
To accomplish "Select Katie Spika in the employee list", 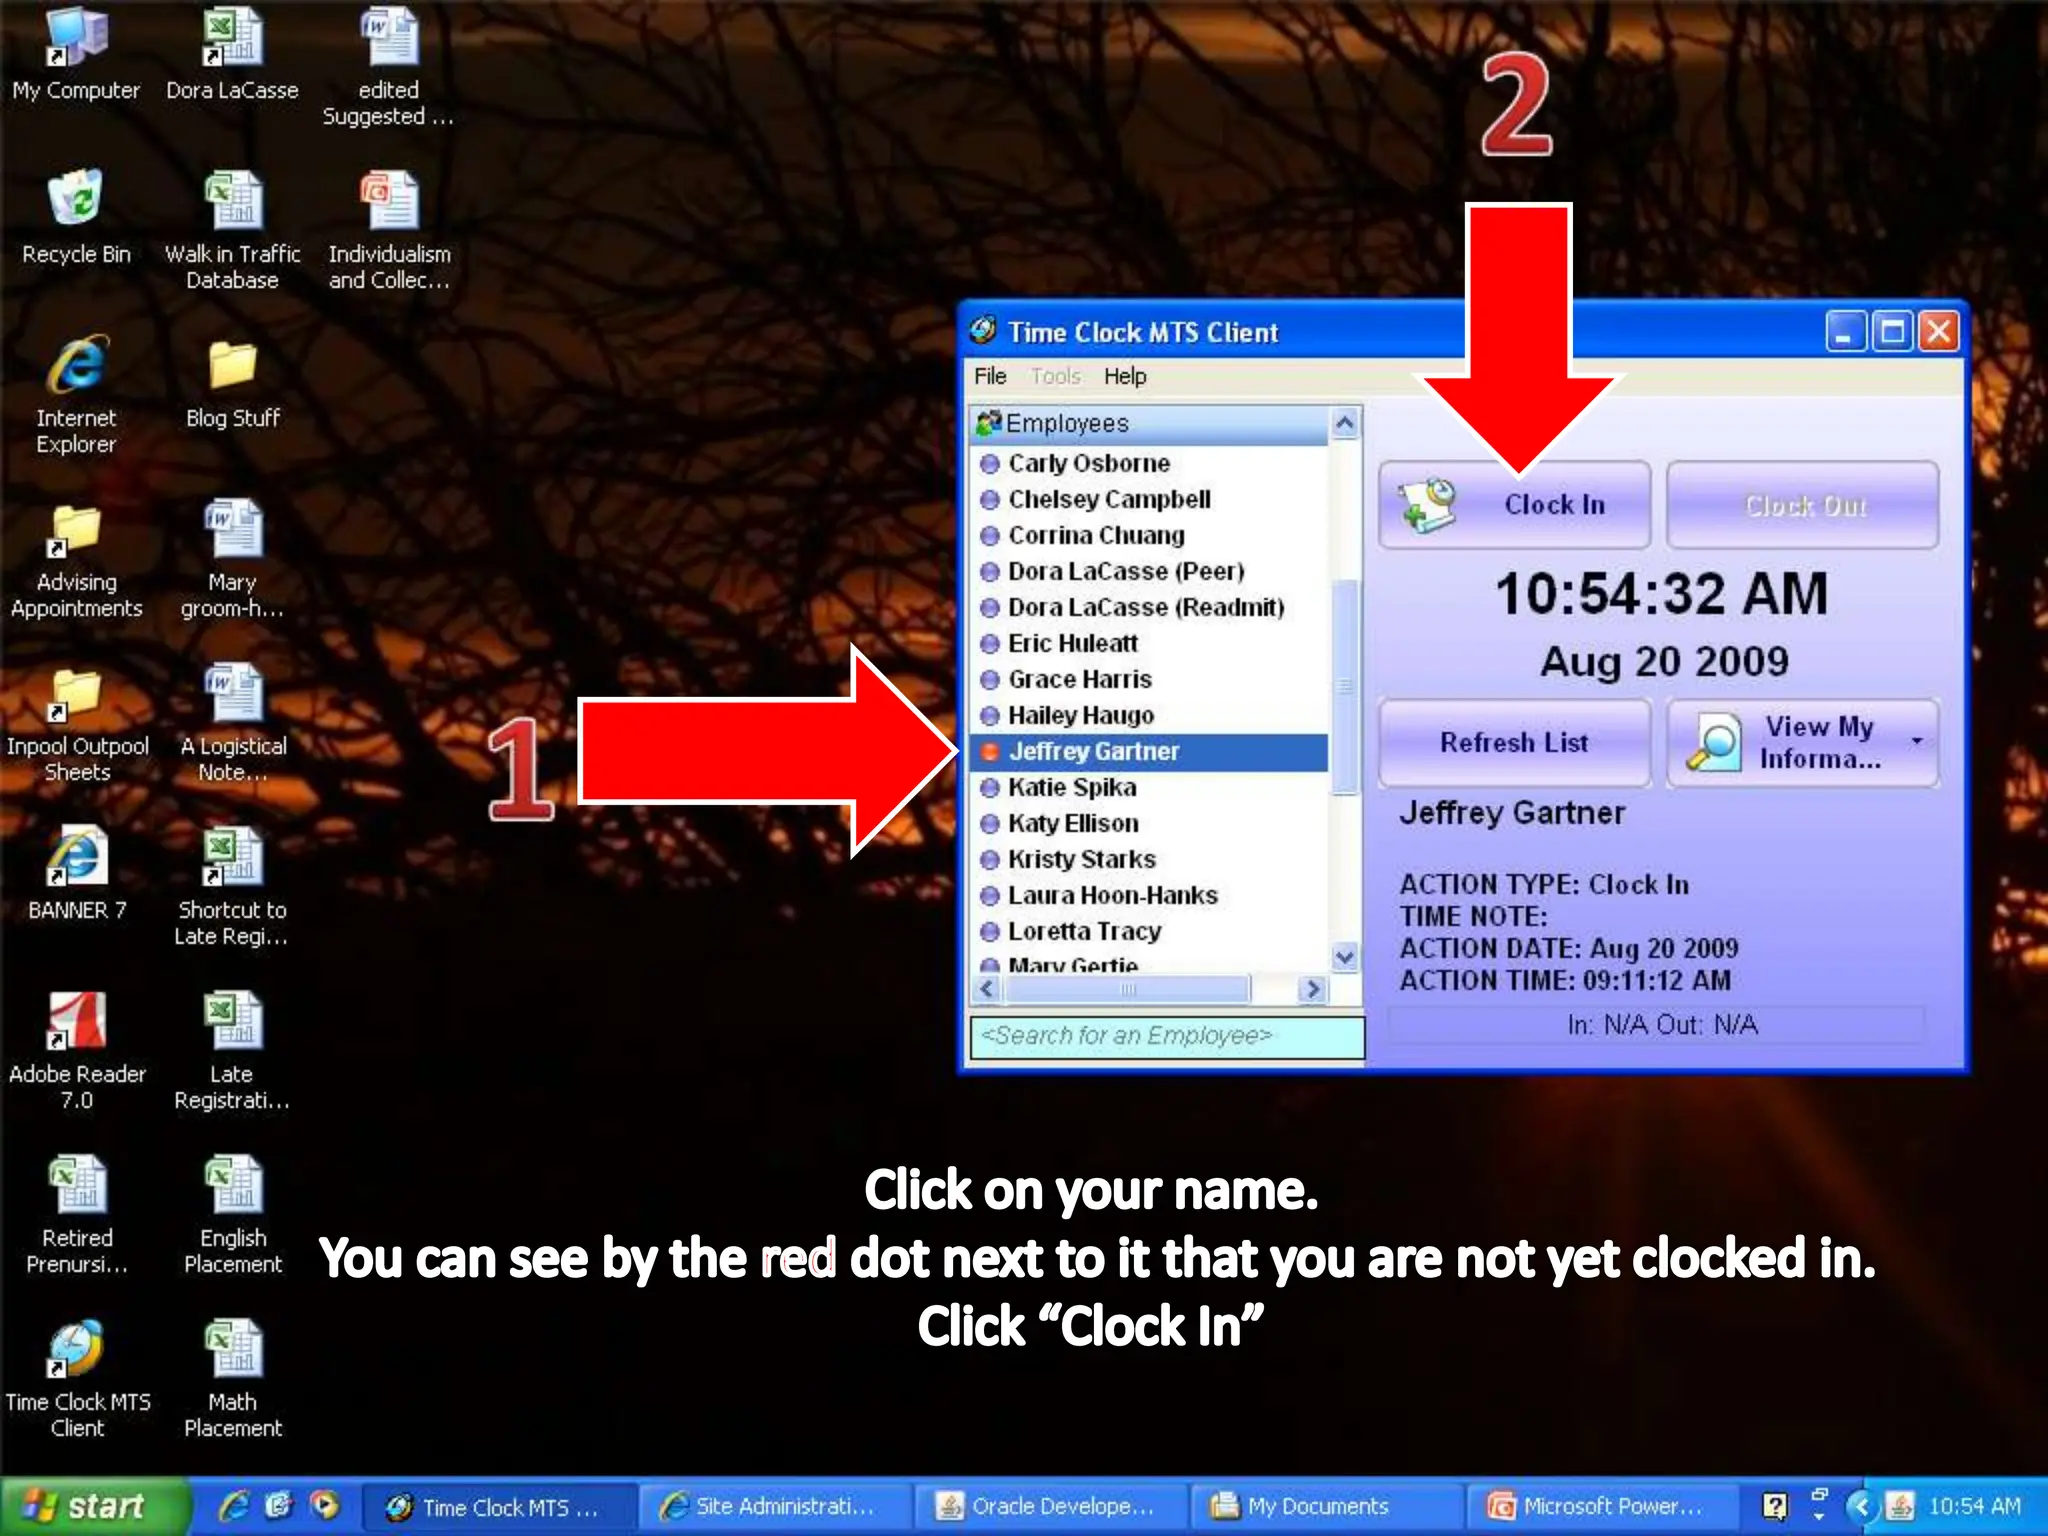I will (1072, 788).
